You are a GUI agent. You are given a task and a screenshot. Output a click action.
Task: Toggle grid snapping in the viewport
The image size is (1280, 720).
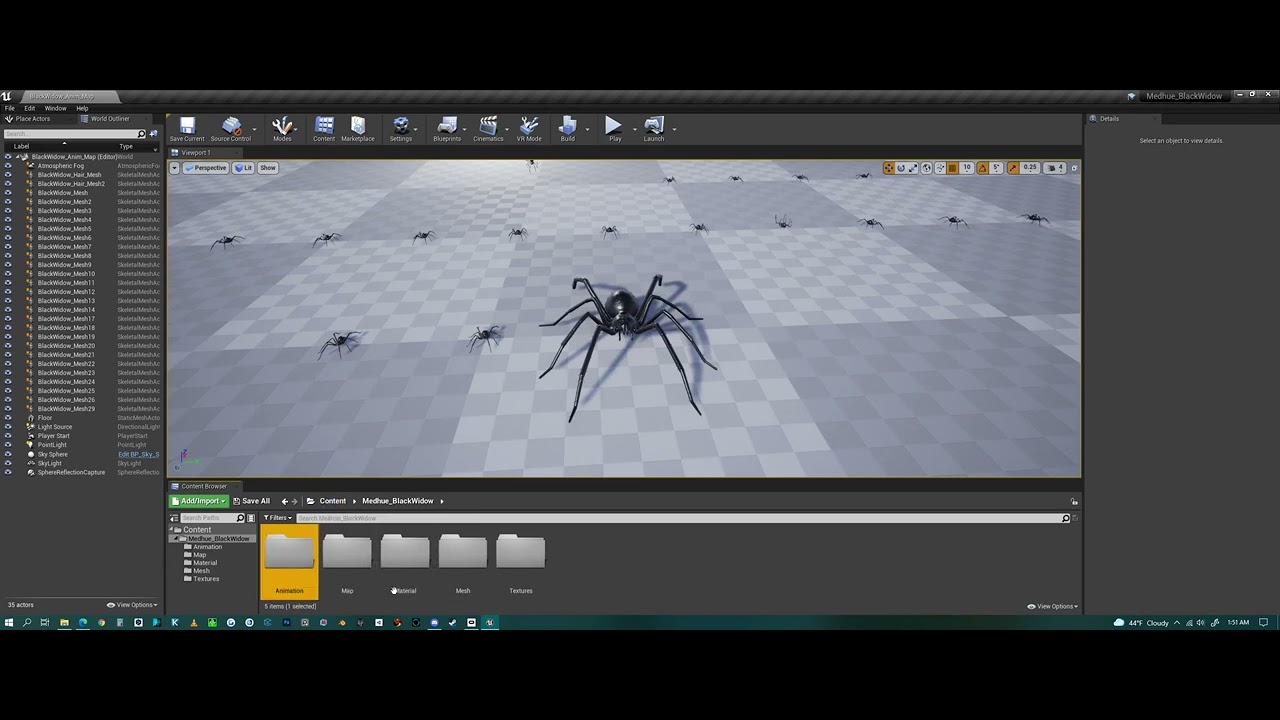pyautogui.click(x=952, y=168)
